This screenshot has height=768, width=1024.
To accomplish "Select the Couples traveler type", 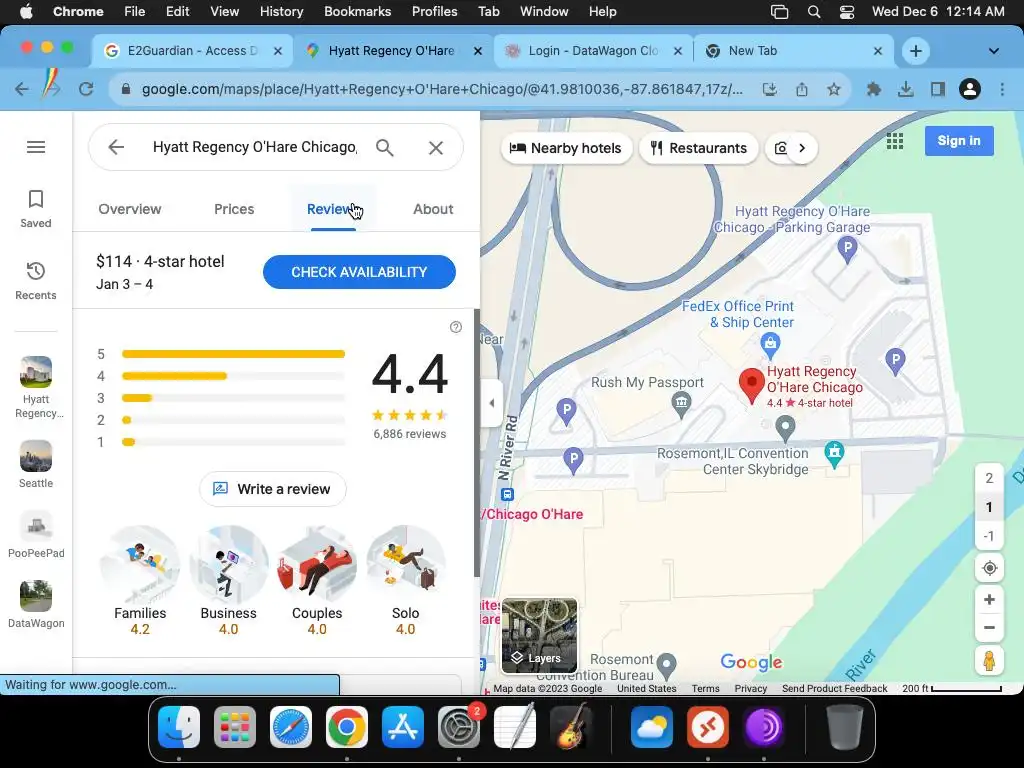I will pos(317,581).
